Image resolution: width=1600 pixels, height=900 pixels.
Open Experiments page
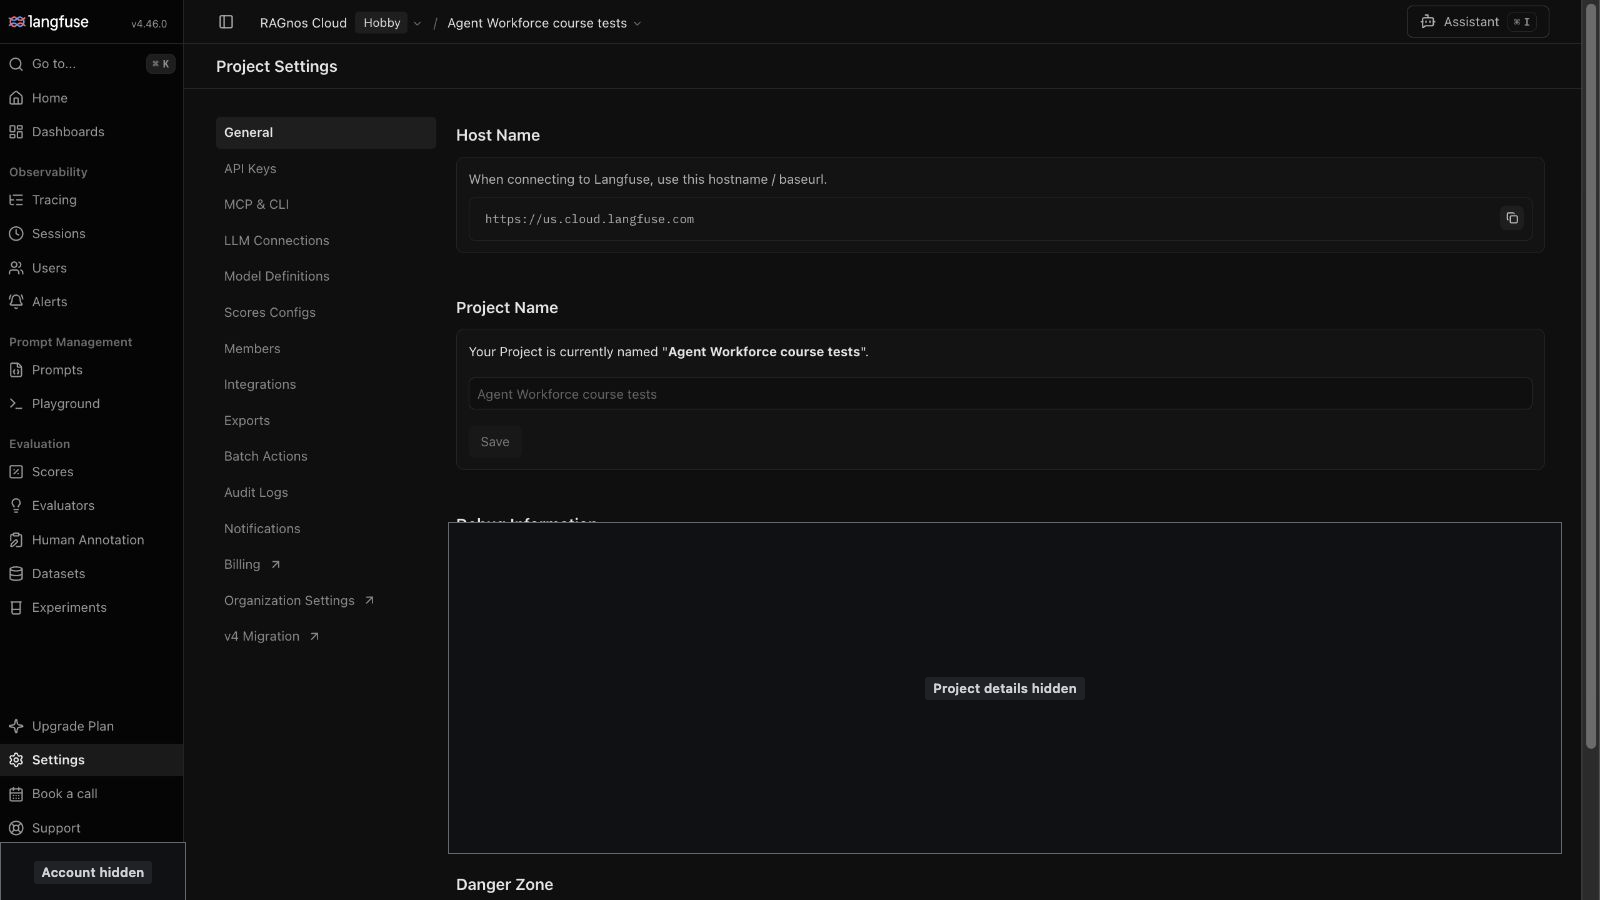click(91, 608)
